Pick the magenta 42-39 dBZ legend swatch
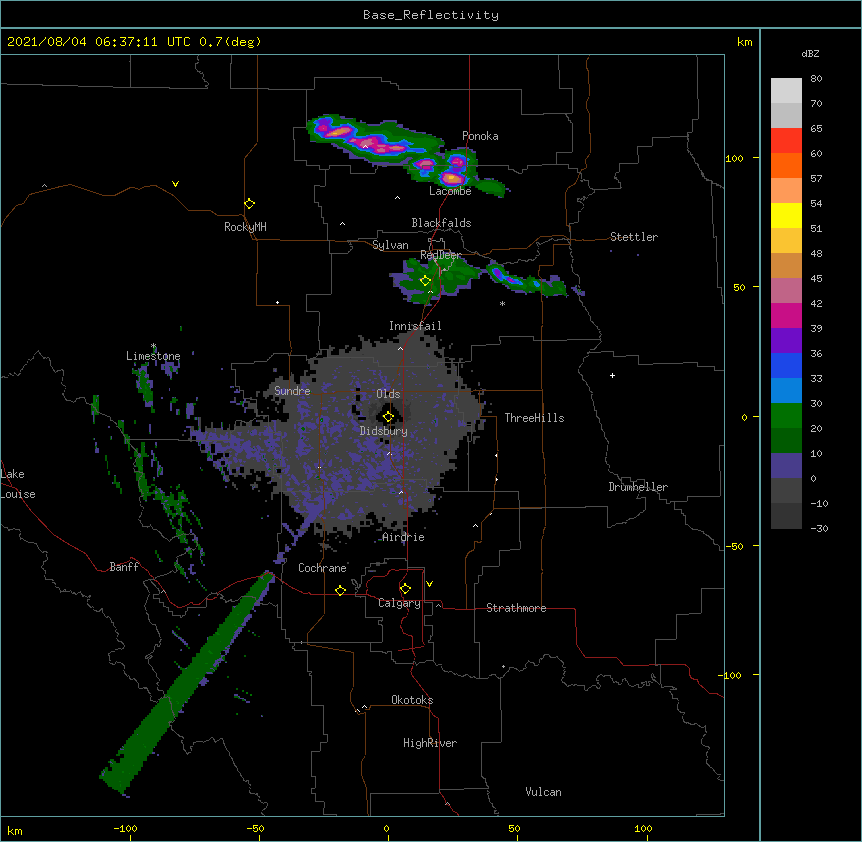 click(x=786, y=315)
